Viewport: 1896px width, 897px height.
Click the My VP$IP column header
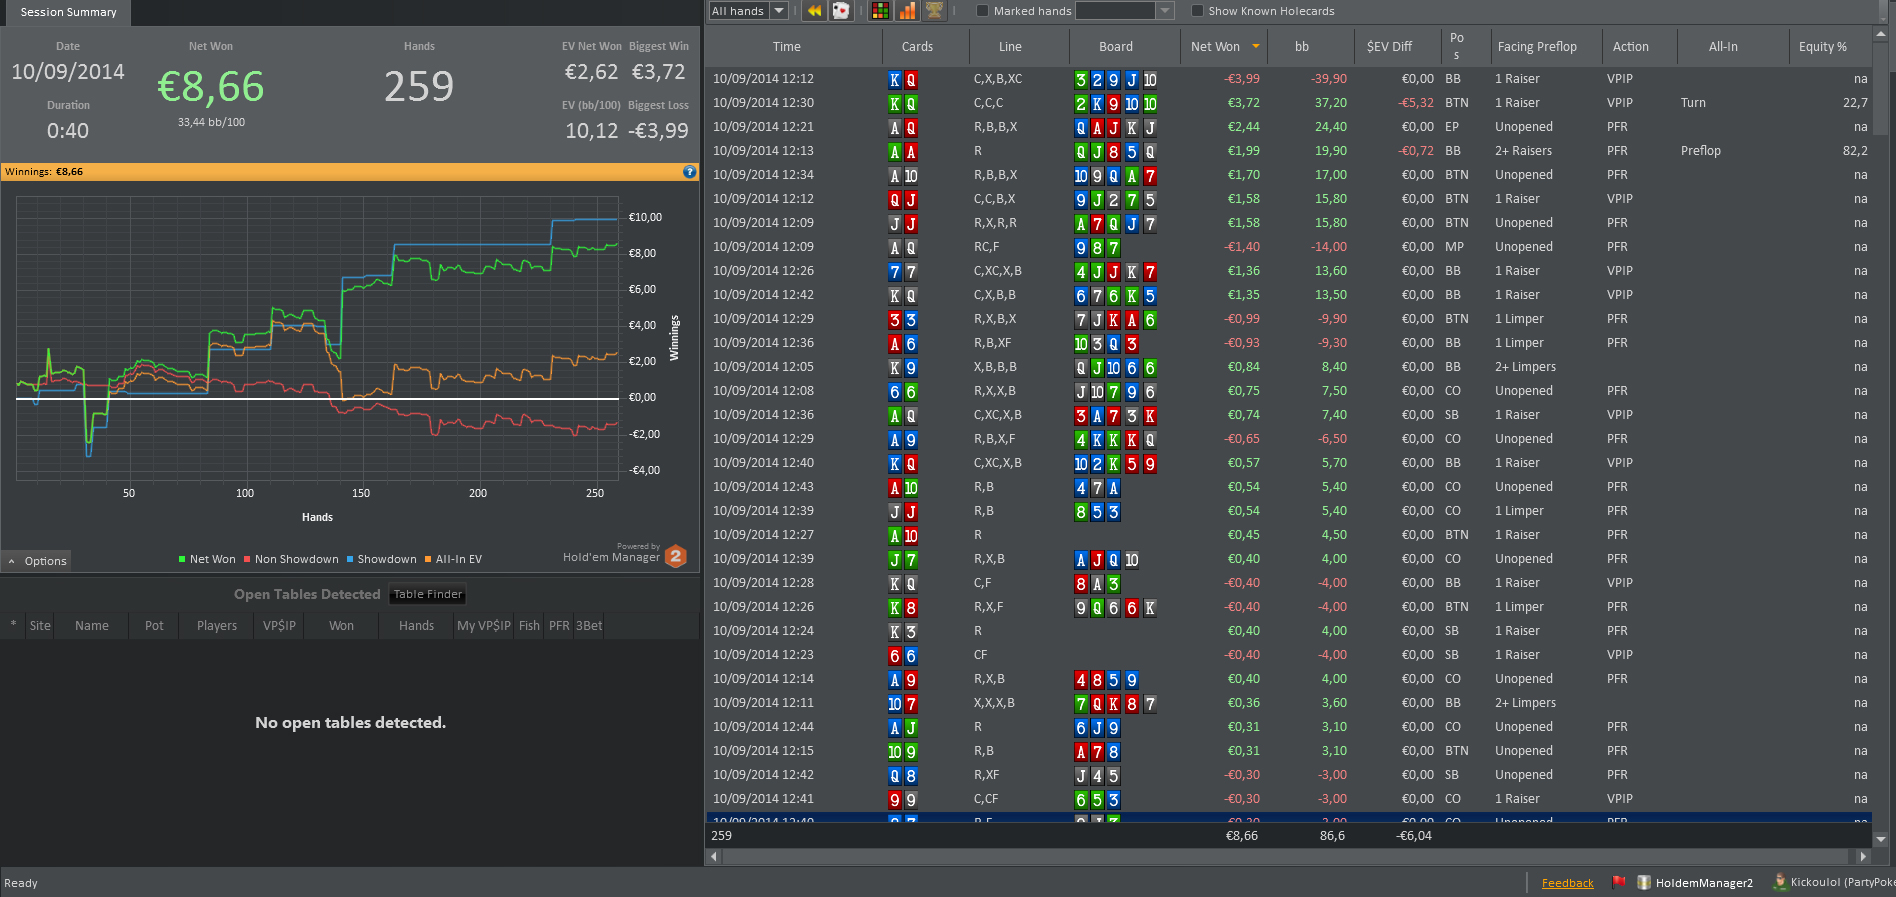point(484,626)
